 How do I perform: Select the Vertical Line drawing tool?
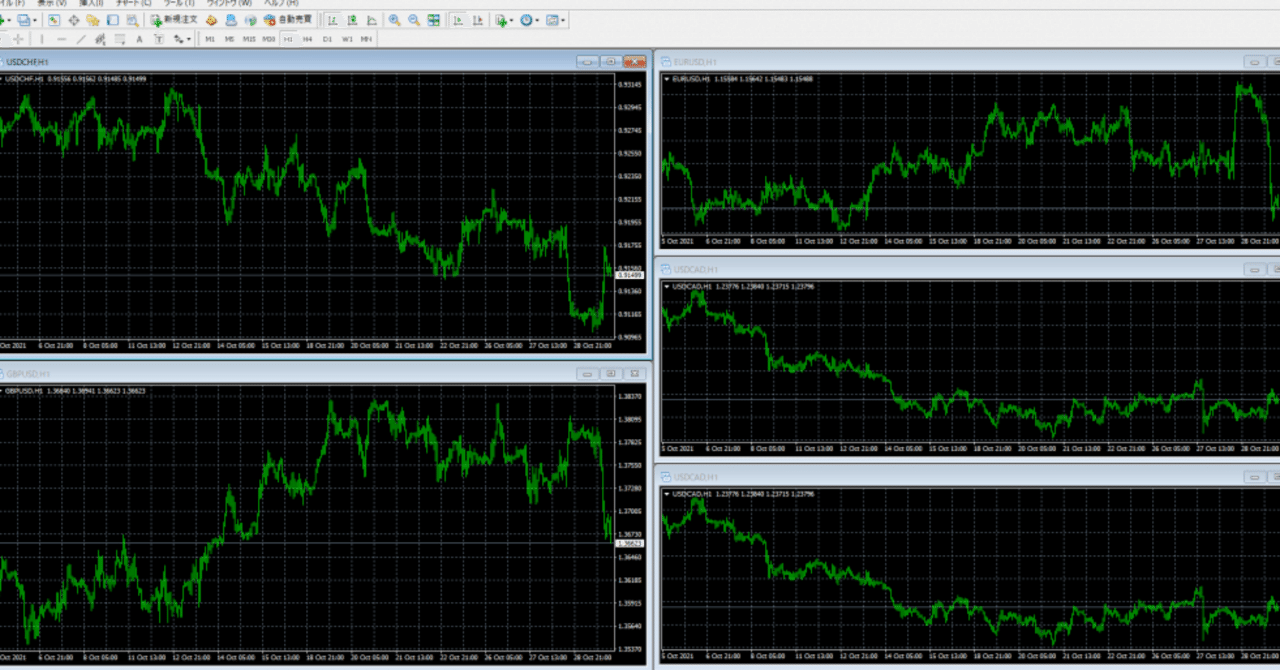pyautogui.click(x=42, y=39)
